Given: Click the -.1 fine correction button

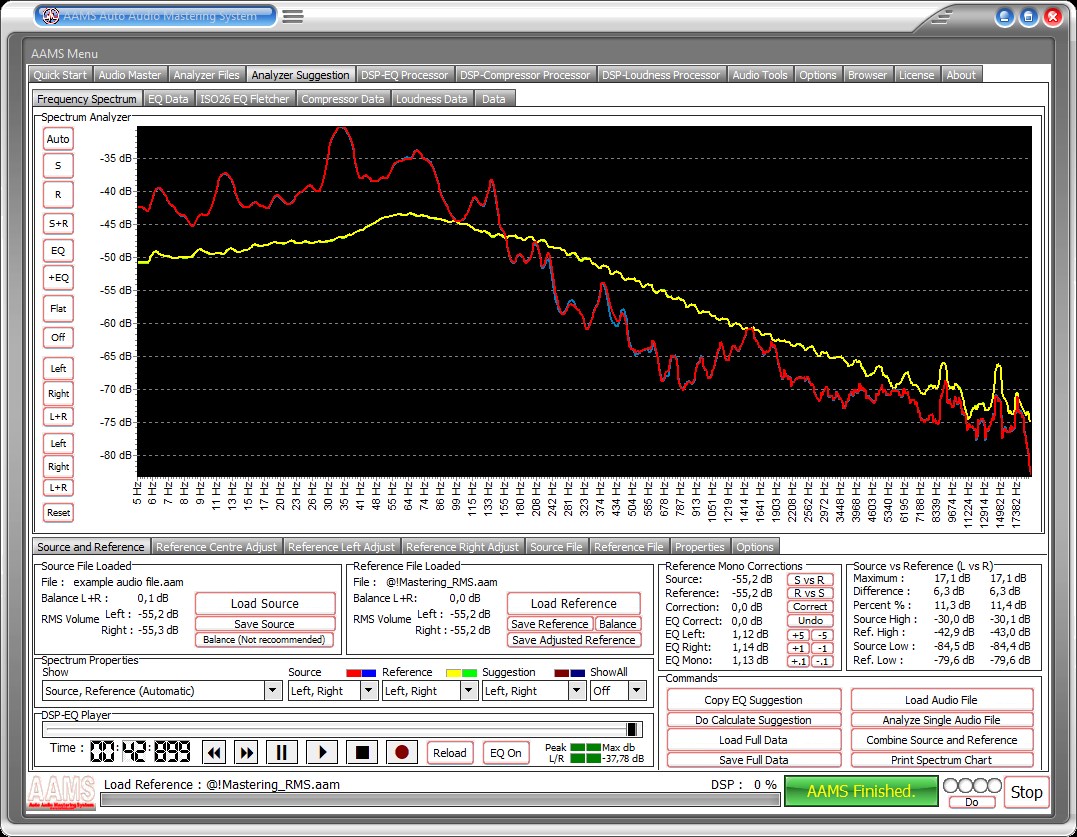Looking at the screenshot, I should tap(822, 661).
